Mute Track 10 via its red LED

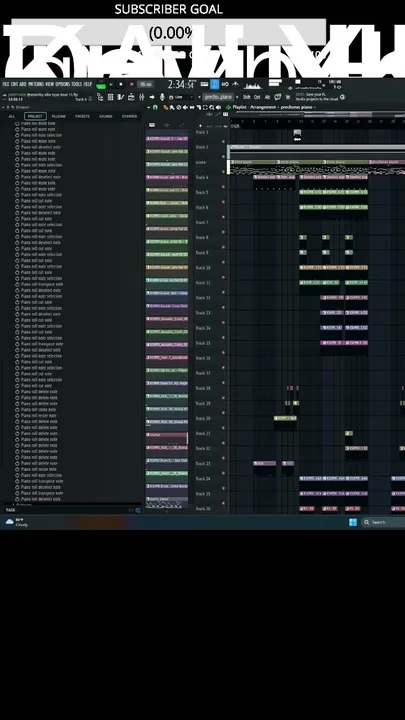[224, 277]
